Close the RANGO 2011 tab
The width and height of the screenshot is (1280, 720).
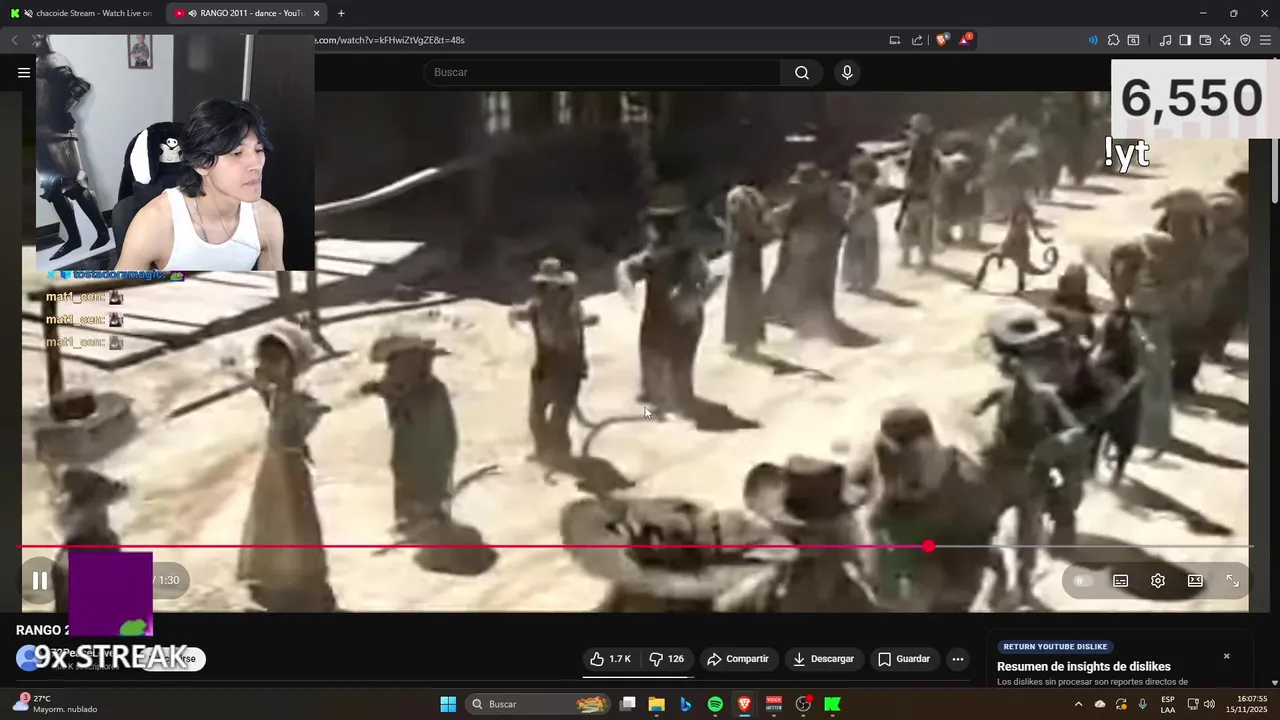(x=317, y=13)
